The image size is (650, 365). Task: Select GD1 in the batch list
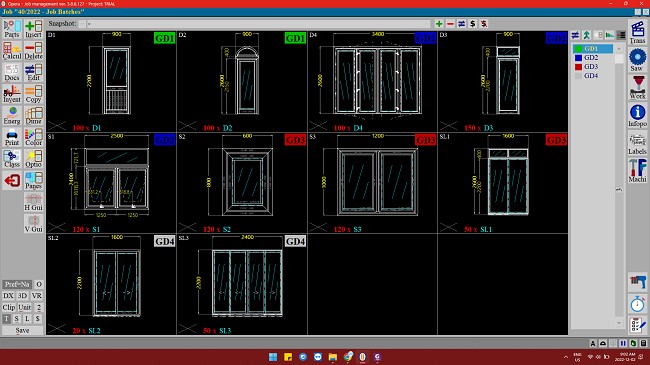click(593, 49)
